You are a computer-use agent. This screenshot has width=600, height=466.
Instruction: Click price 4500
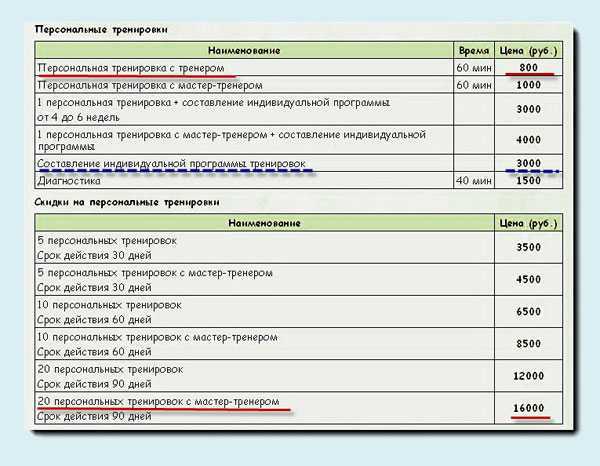[x=528, y=279]
